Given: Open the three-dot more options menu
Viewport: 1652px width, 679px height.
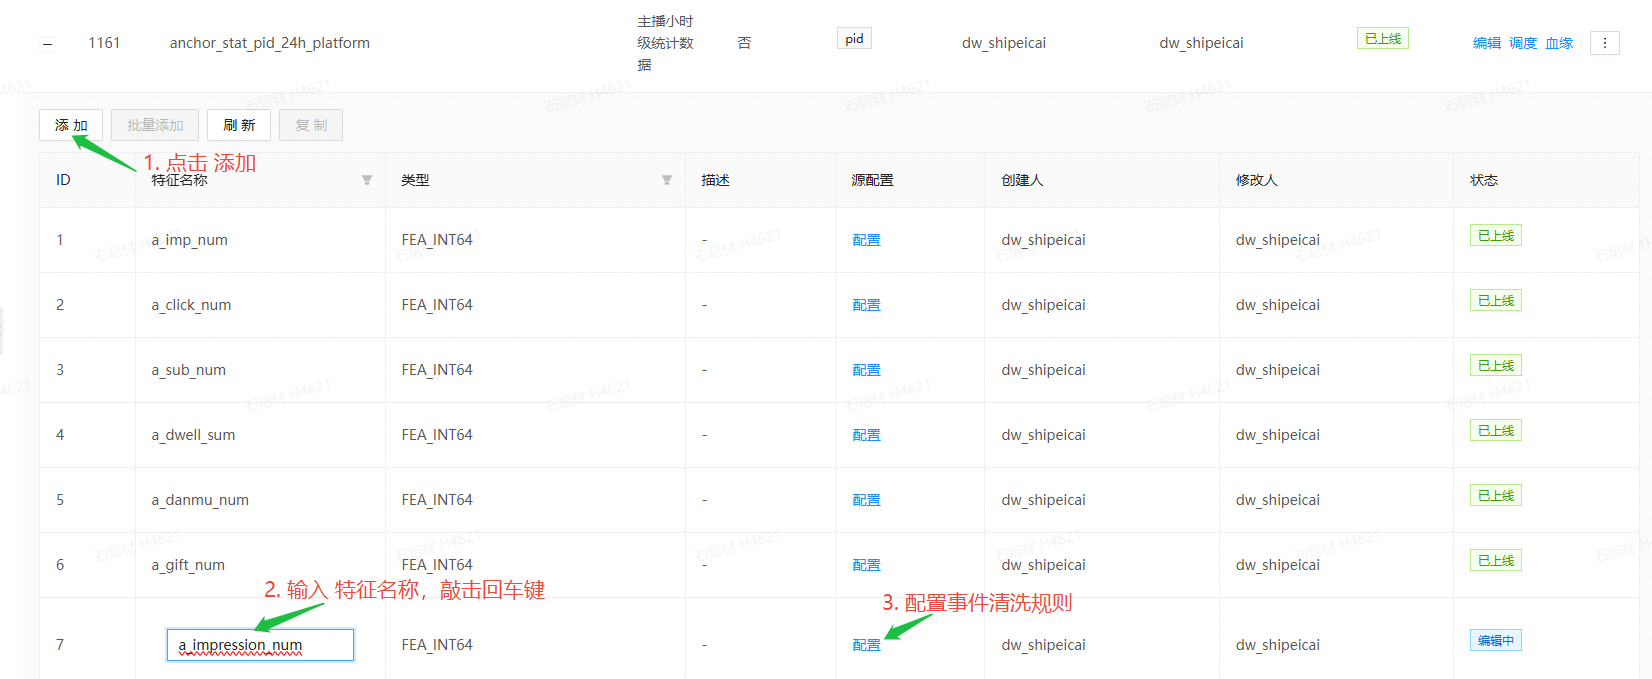Looking at the screenshot, I should pyautogui.click(x=1604, y=43).
